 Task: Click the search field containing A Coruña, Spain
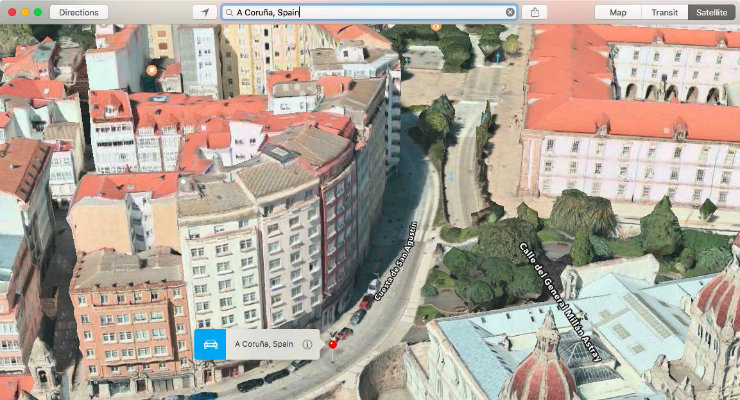[x=369, y=12]
